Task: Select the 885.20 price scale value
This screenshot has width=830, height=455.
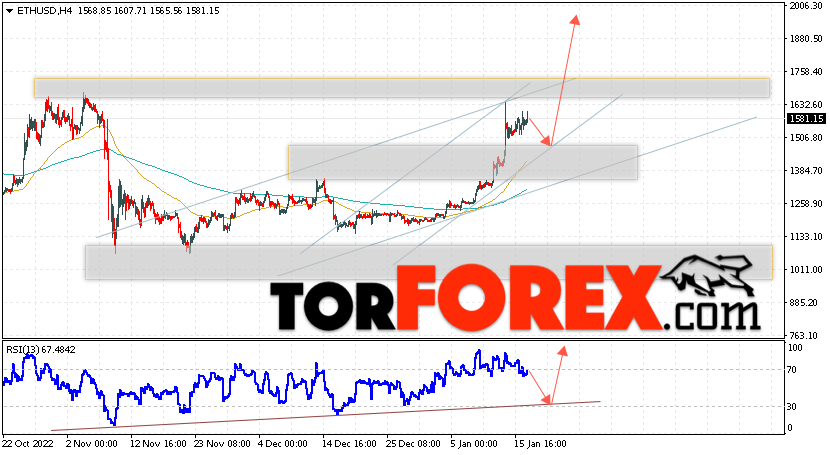Action: 805,303
